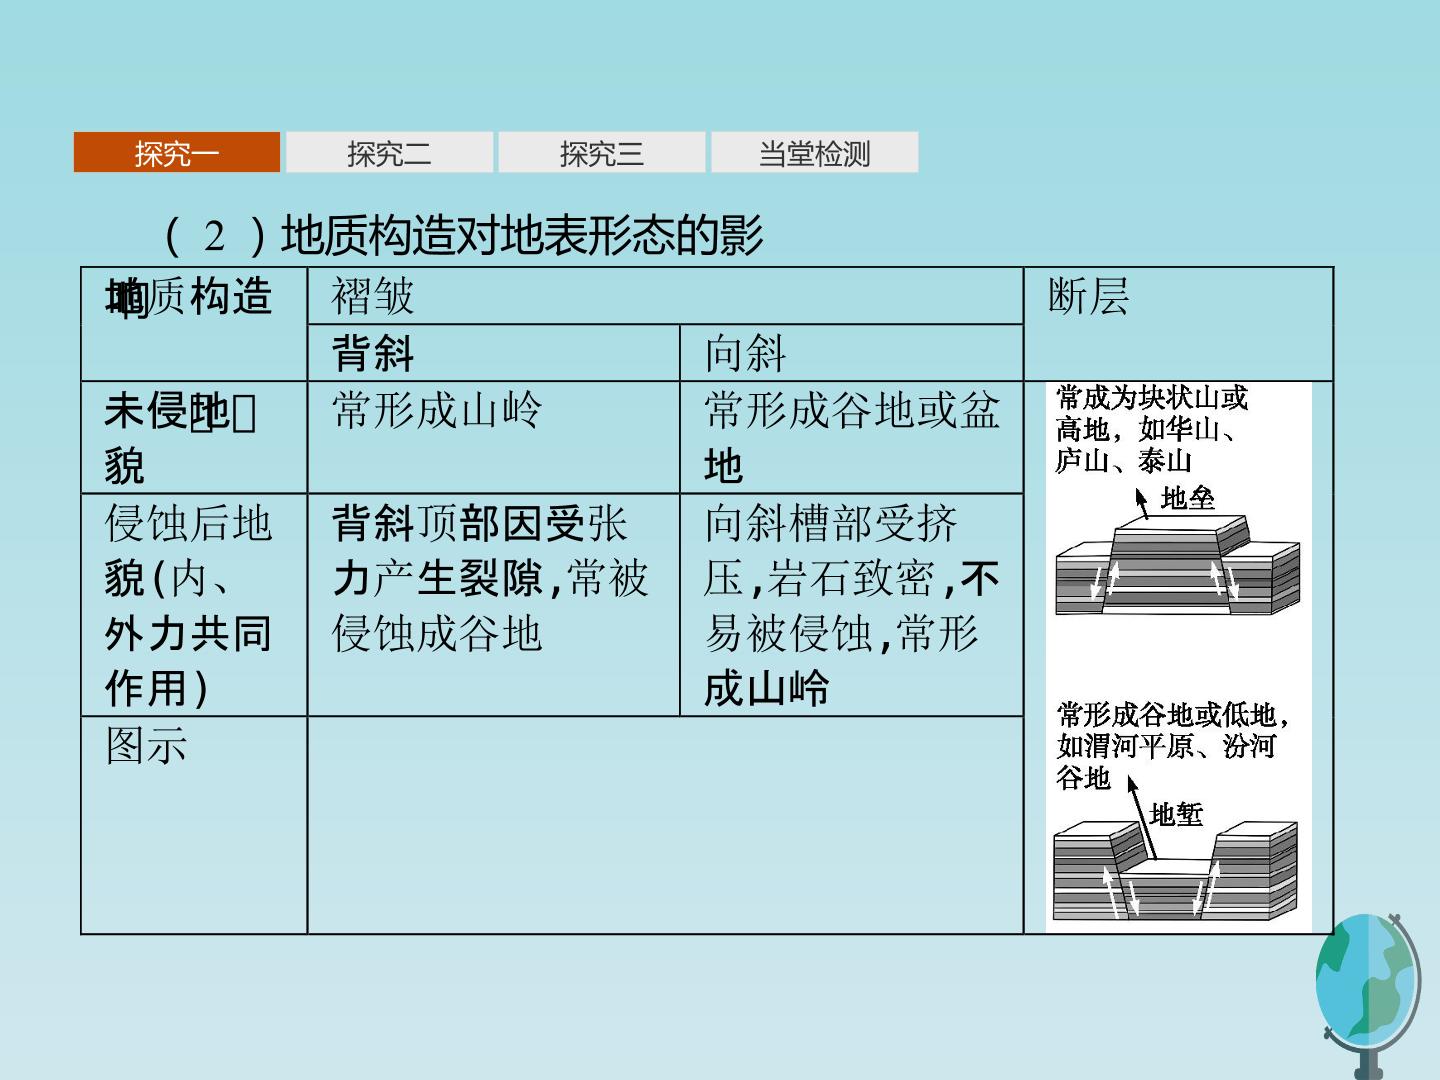Viewport: 1440px width, 1080px height.
Task: Click the 常成为块状山或高地 caption text
Action: (1152, 429)
